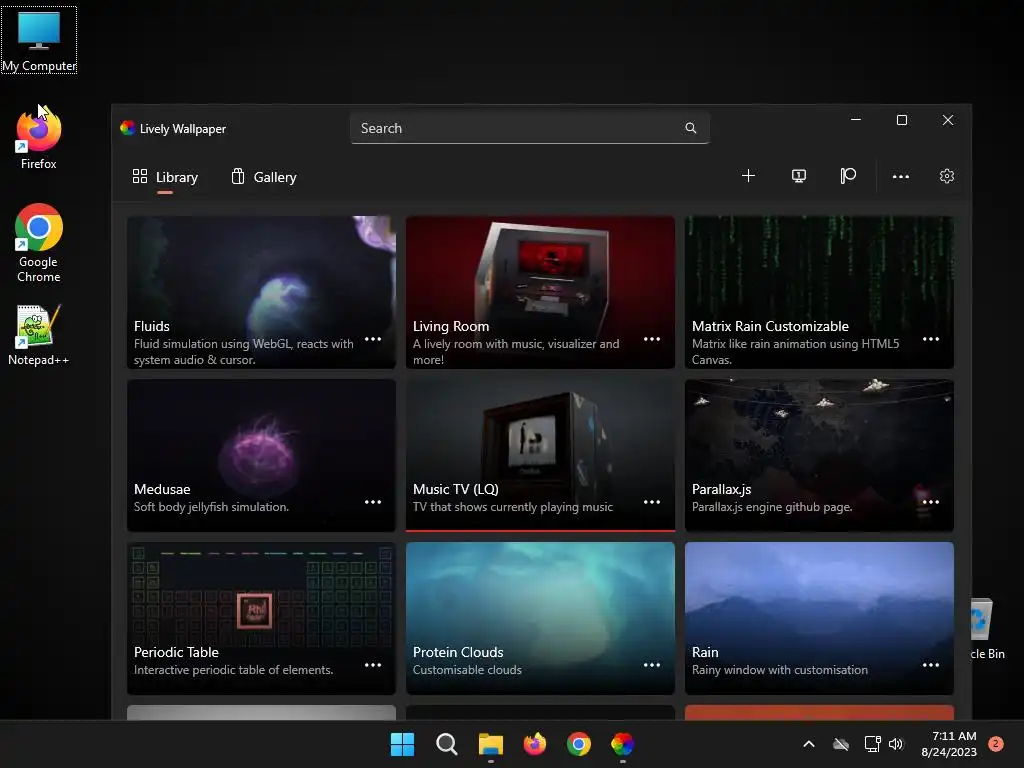Open File Explorer from taskbar
This screenshot has width=1024, height=768.
490,744
